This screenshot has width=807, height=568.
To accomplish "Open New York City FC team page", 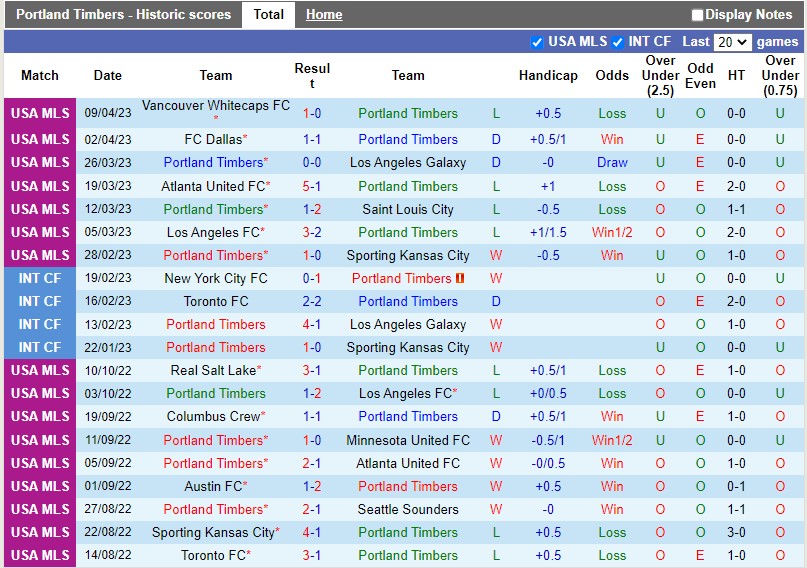I will coord(216,278).
